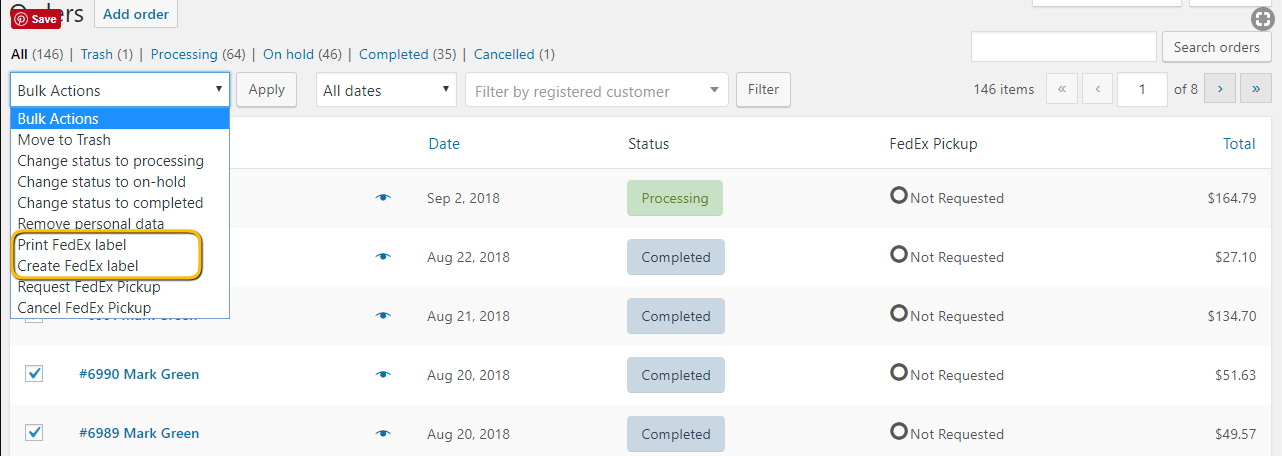
Task: Go to the next orders page
Action: [x=1219, y=89]
